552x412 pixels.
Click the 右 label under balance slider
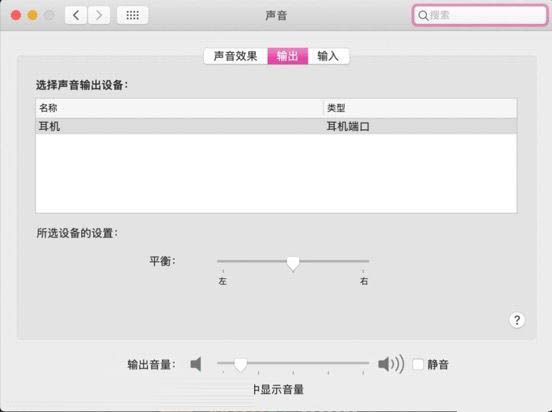[x=364, y=281]
